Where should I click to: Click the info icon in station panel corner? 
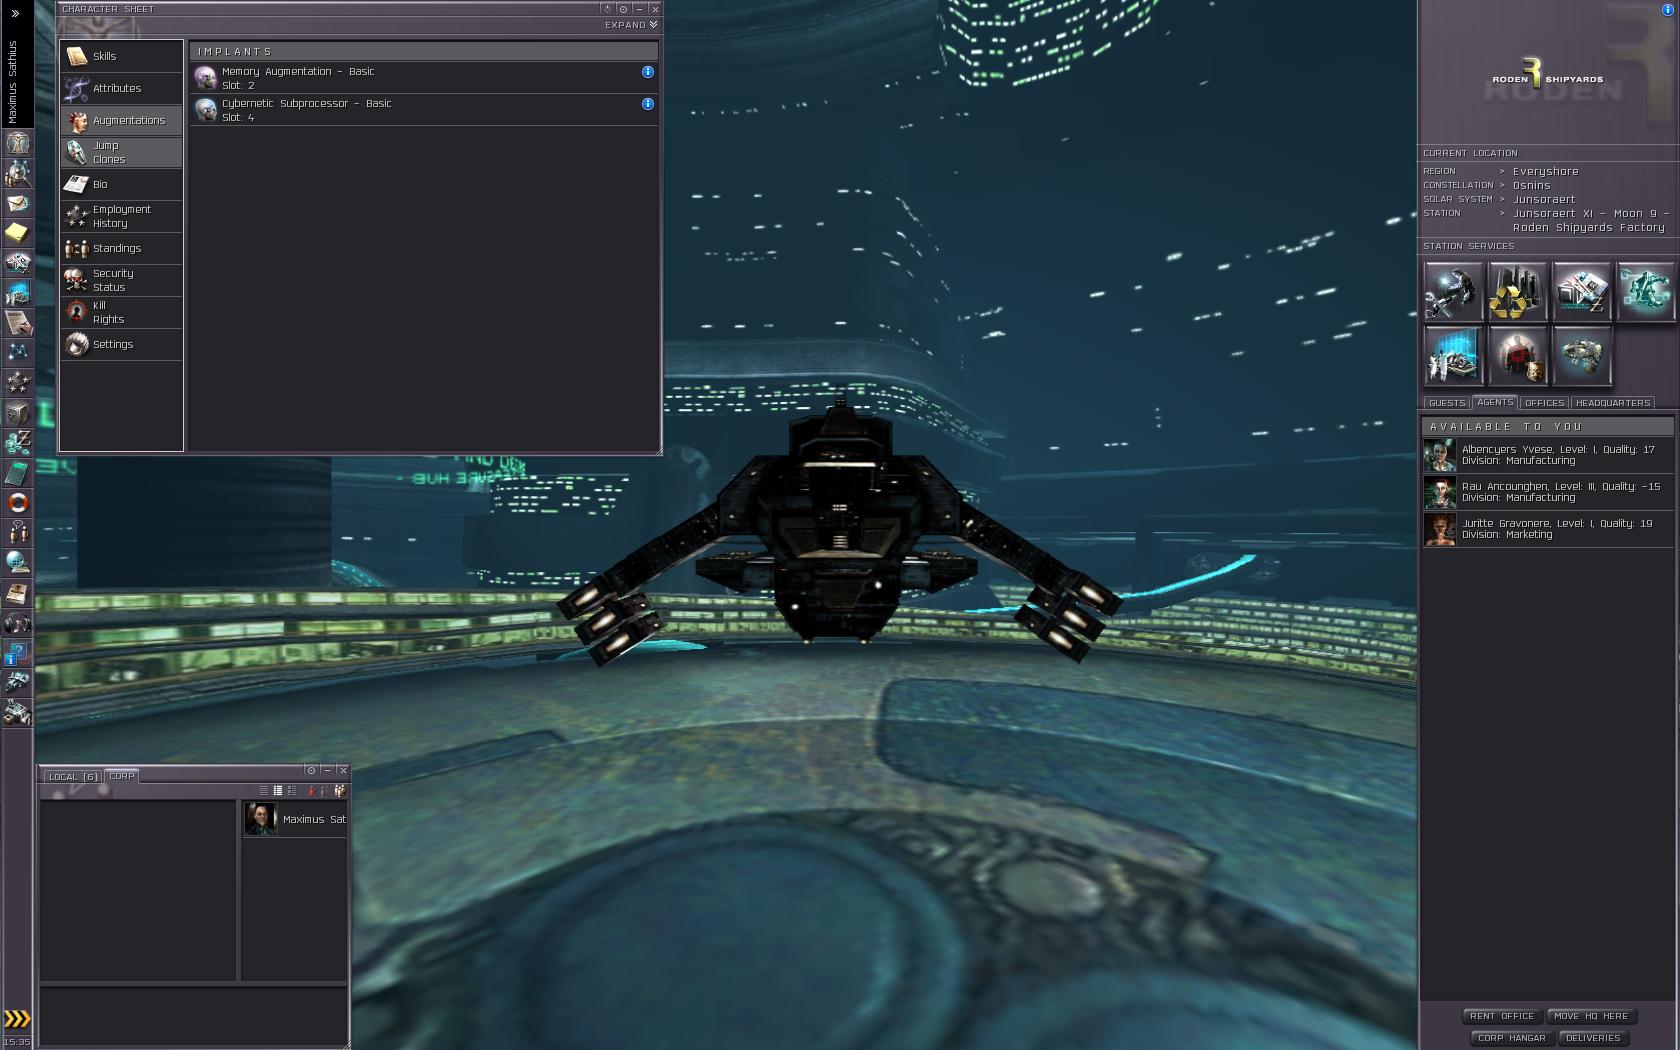[x=1667, y=10]
